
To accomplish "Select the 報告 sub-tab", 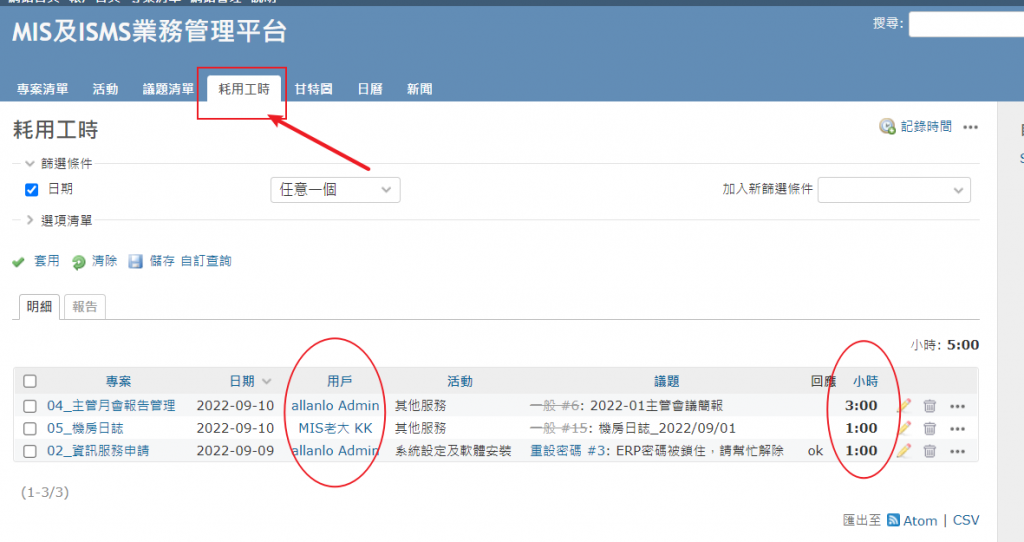I will (x=85, y=306).
